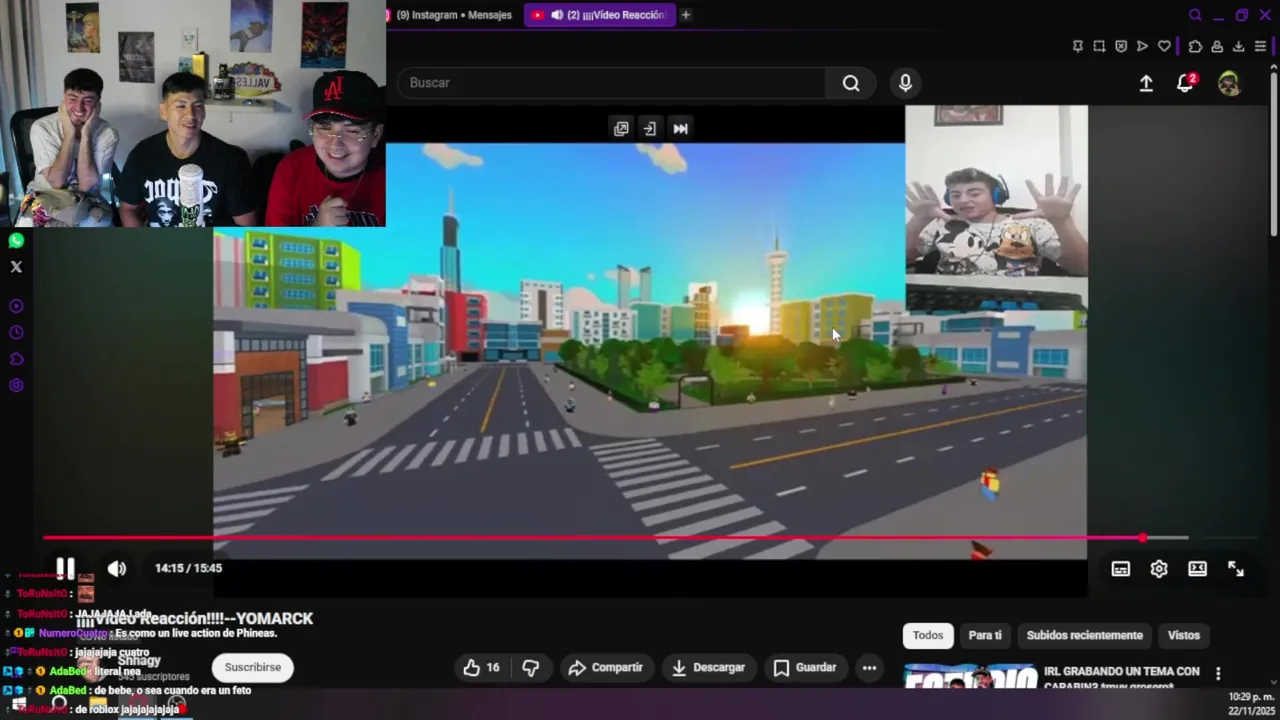Select the Vistos filter chip
Image resolution: width=1280 pixels, height=720 pixels.
(1184, 635)
